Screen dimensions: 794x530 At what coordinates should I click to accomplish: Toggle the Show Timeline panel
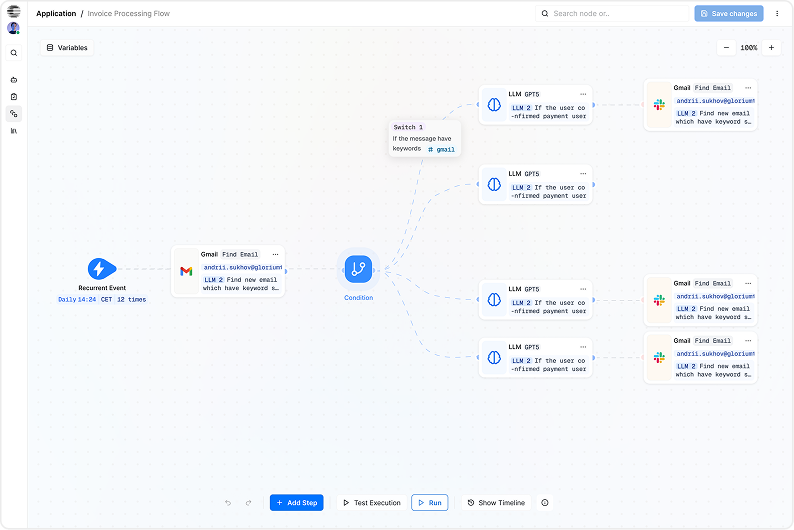pyautogui.click(x=496, y=503)
